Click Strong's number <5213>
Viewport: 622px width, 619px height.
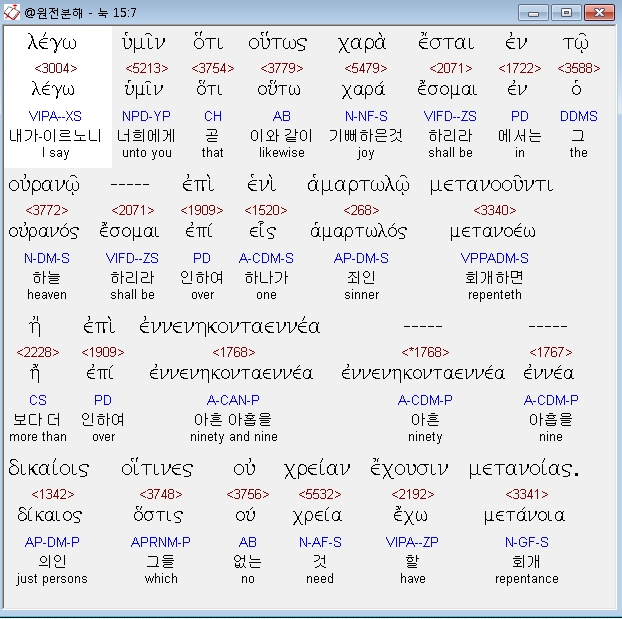point(147,68)
